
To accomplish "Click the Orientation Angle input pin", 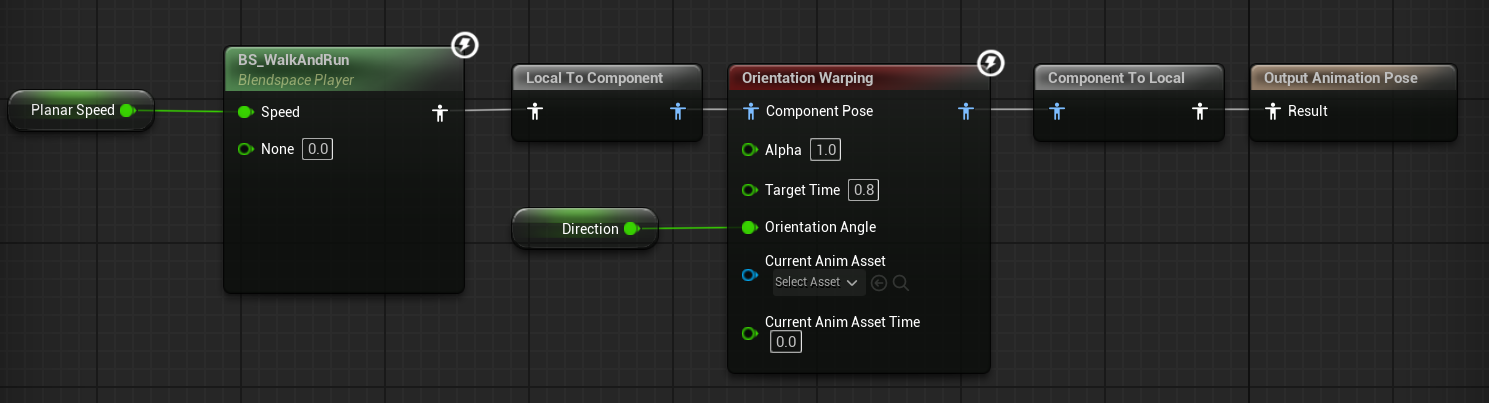I will click(x=750, y=227).
